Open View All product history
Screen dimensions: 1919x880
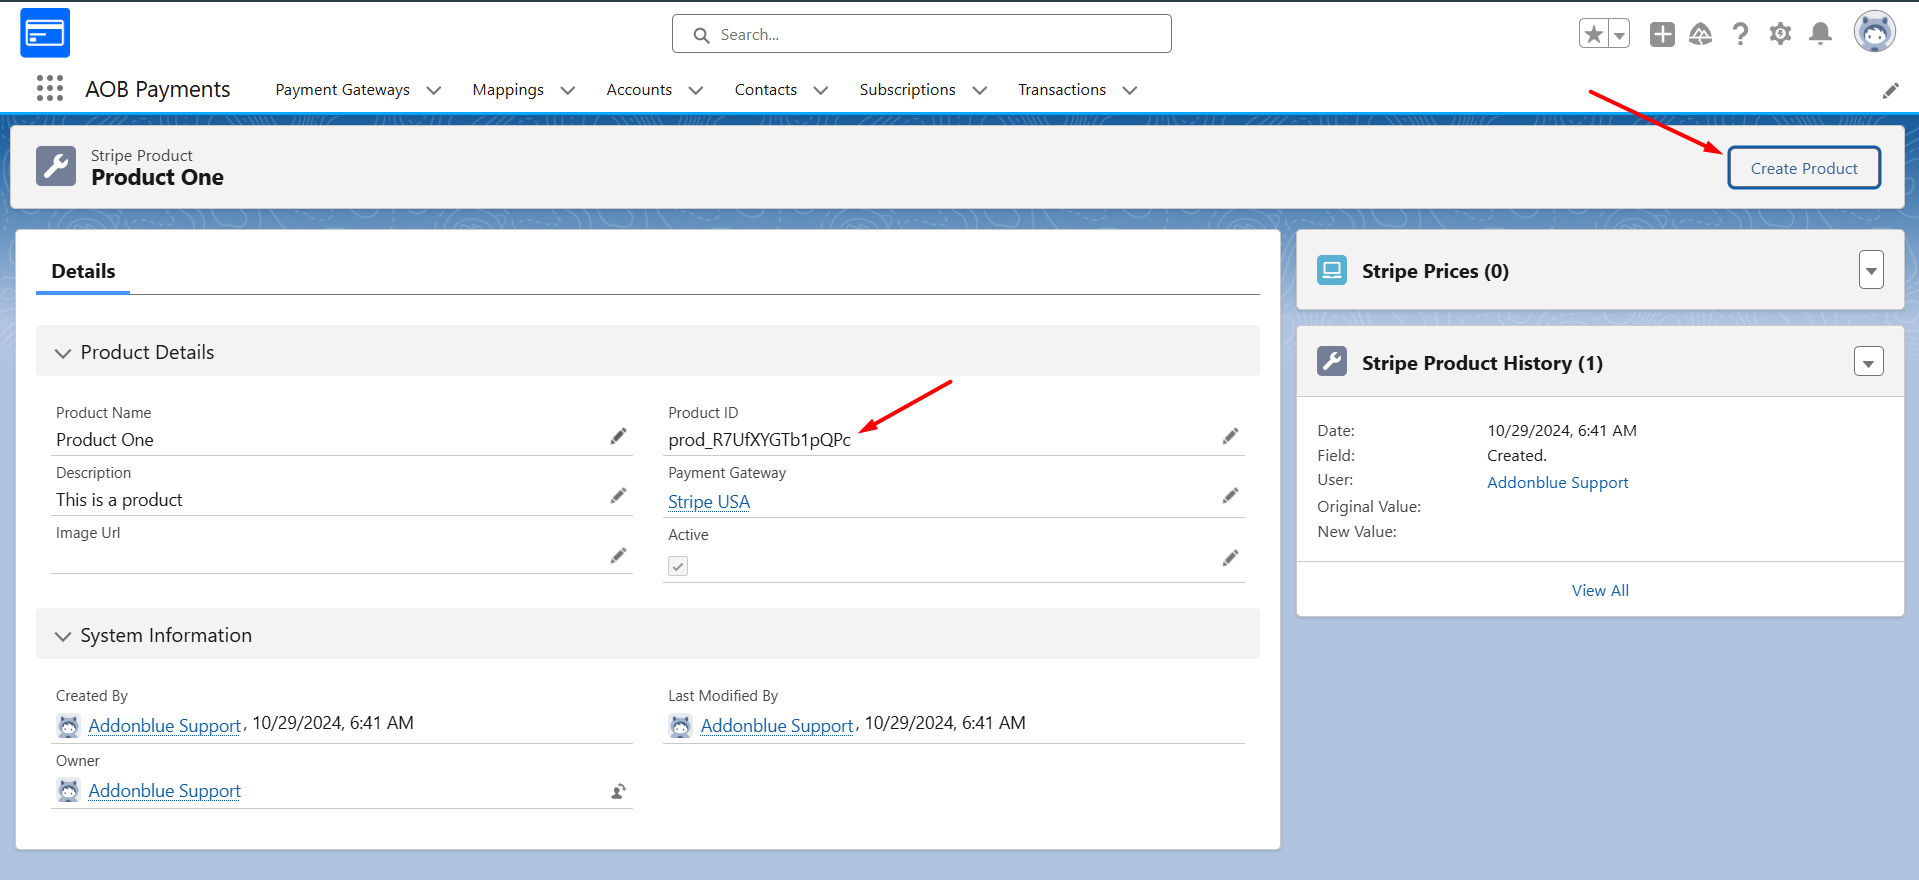pyautogui.click(x=1600, y=590)
